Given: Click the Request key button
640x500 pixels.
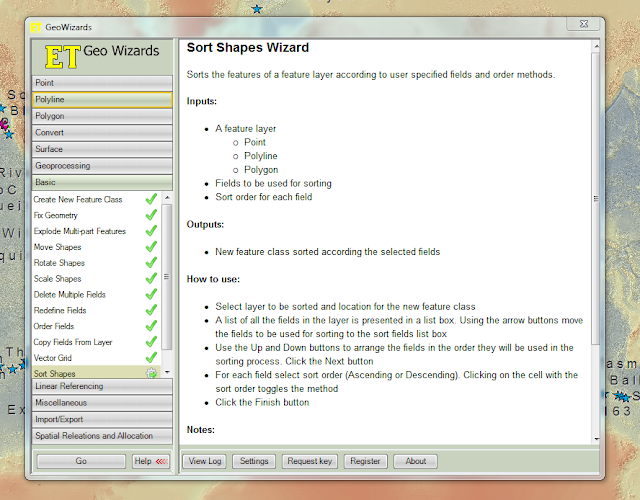Looking at the screenshot, I should [309, 461].
